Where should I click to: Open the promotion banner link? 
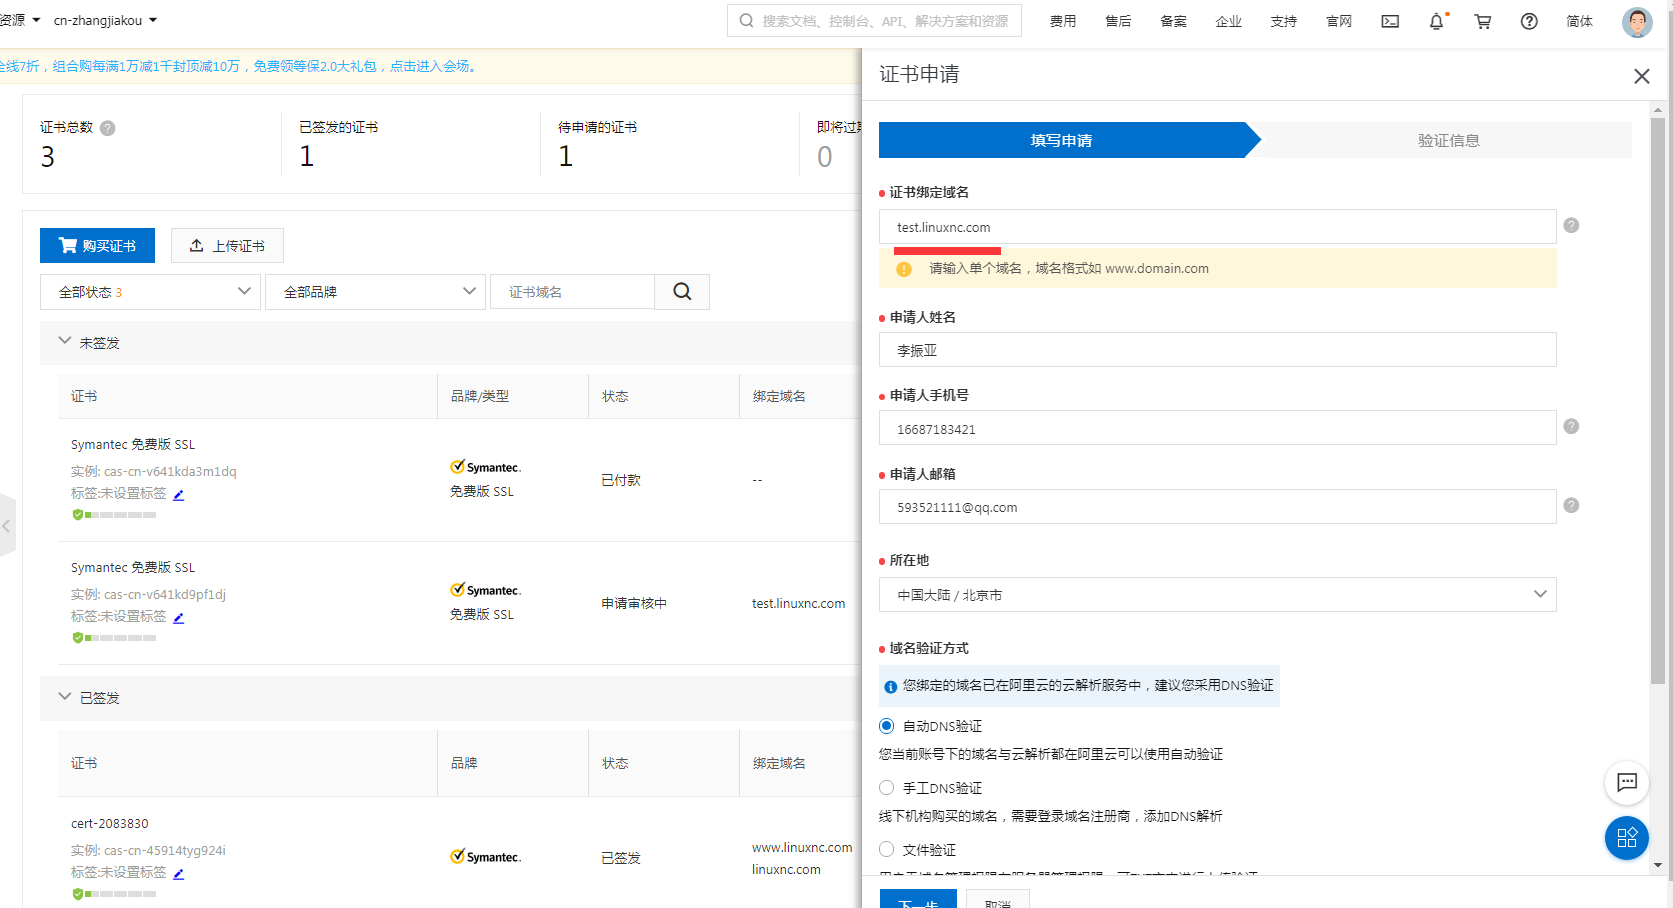[239, 66]
